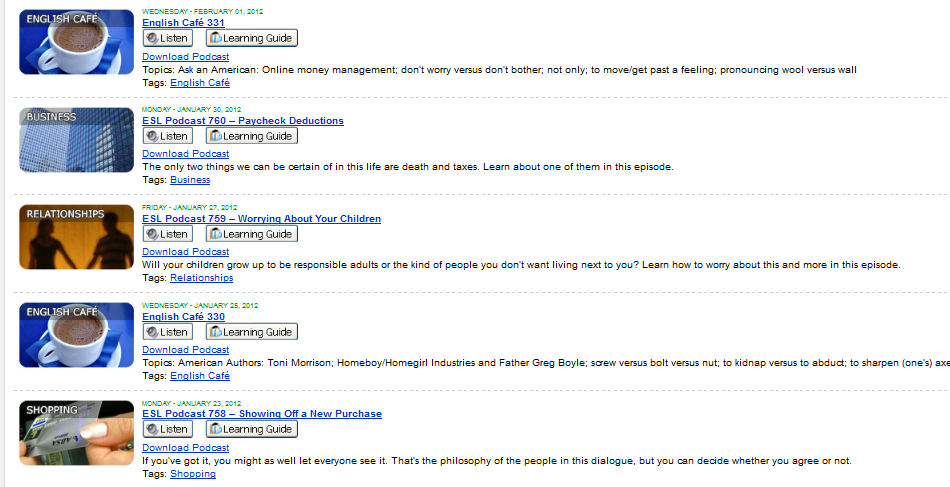Click Listen button for English Café 330

[x=168, y=332]
